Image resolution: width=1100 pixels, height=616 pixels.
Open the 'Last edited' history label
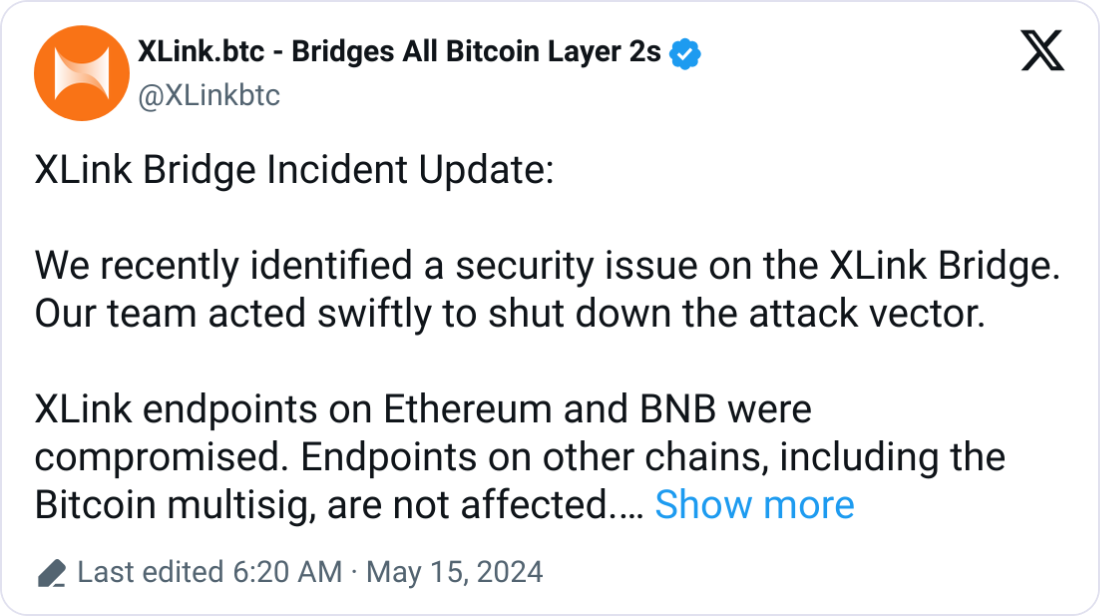click(151, 572)
